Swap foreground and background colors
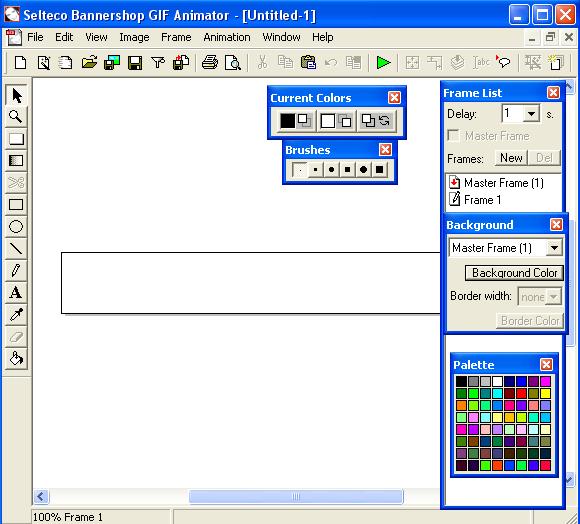 [385, 121]
